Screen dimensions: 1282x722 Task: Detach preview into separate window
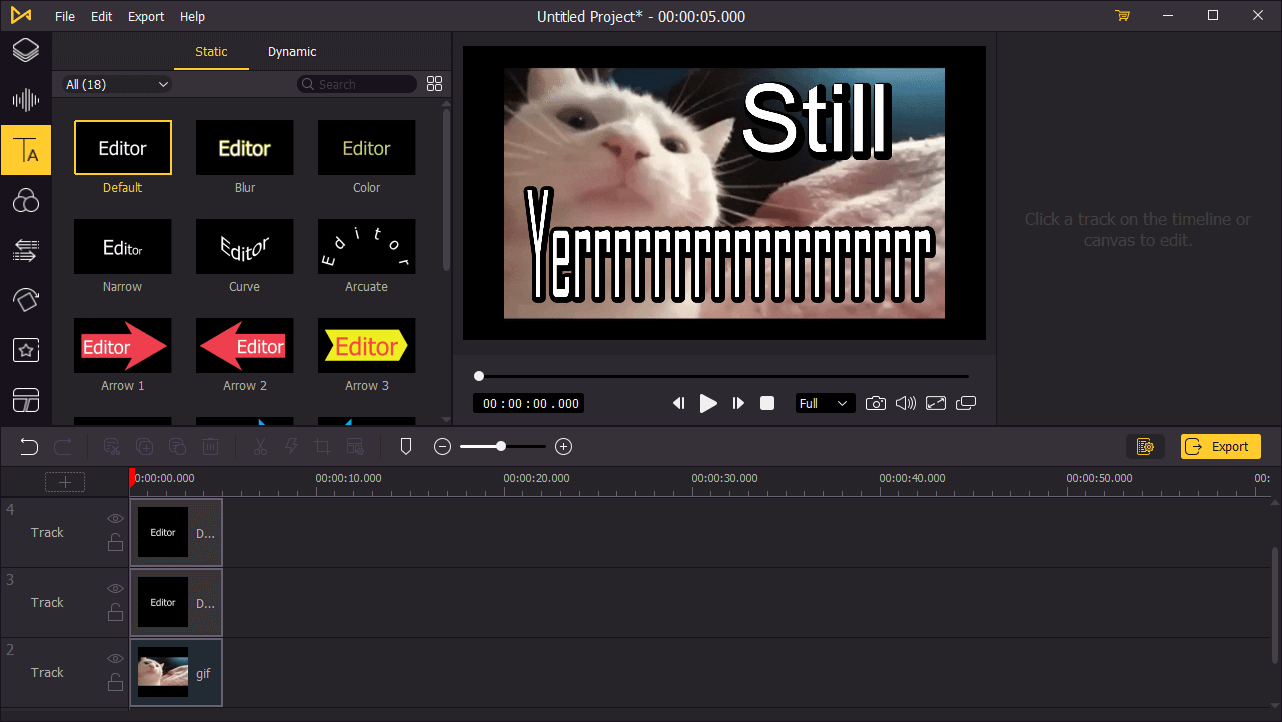coord(966,403)
